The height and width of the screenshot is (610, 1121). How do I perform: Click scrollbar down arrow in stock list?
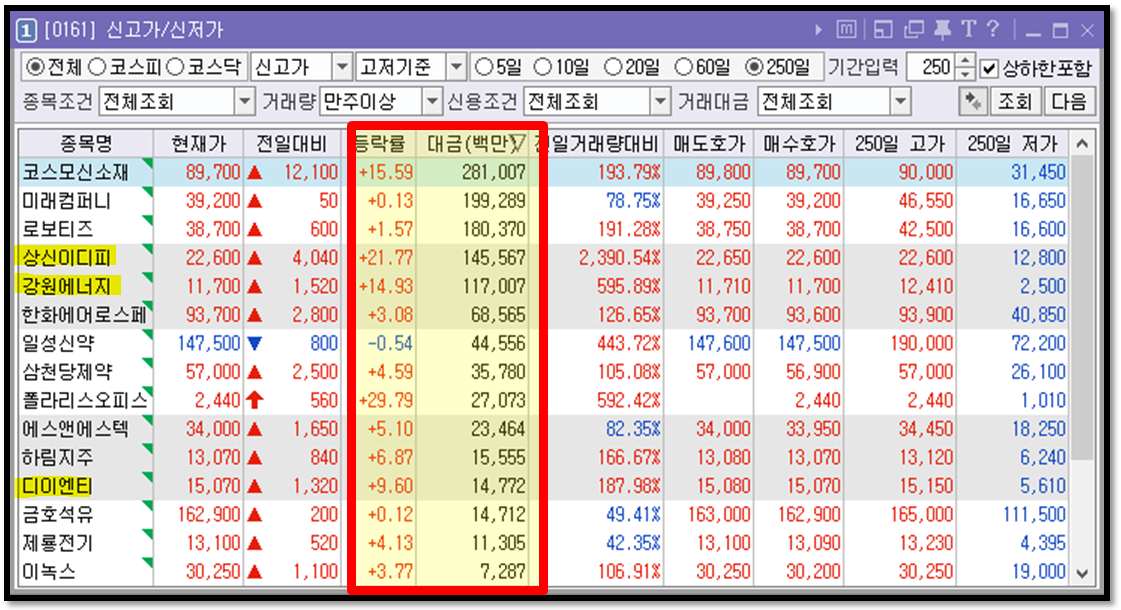pyautogui.click(x=1082, y=574)
